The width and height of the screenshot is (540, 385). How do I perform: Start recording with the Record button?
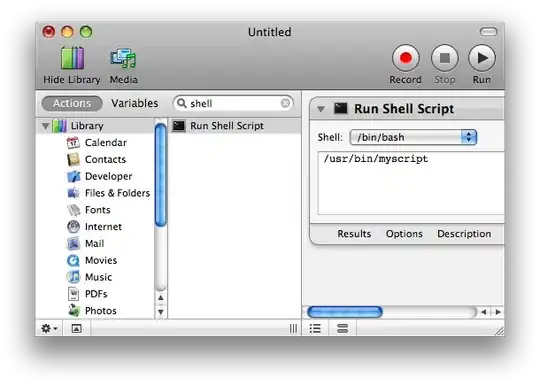click(405, 58)
